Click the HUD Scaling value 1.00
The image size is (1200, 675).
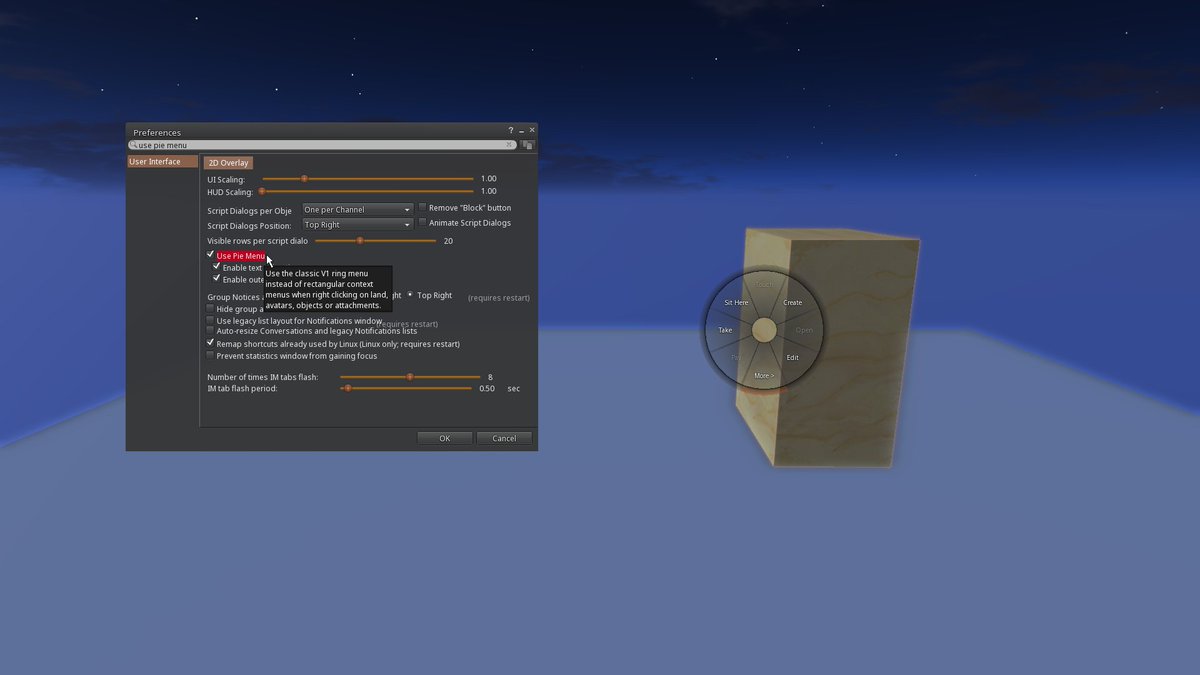[489, 191]
